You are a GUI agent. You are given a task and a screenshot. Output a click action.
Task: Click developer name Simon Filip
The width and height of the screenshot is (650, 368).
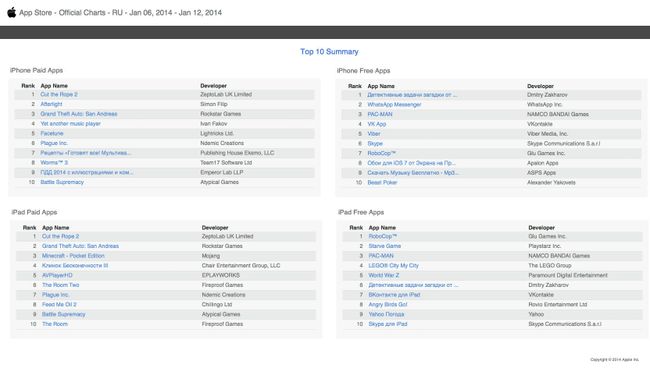pyautogui.click(x=214, y=104)
